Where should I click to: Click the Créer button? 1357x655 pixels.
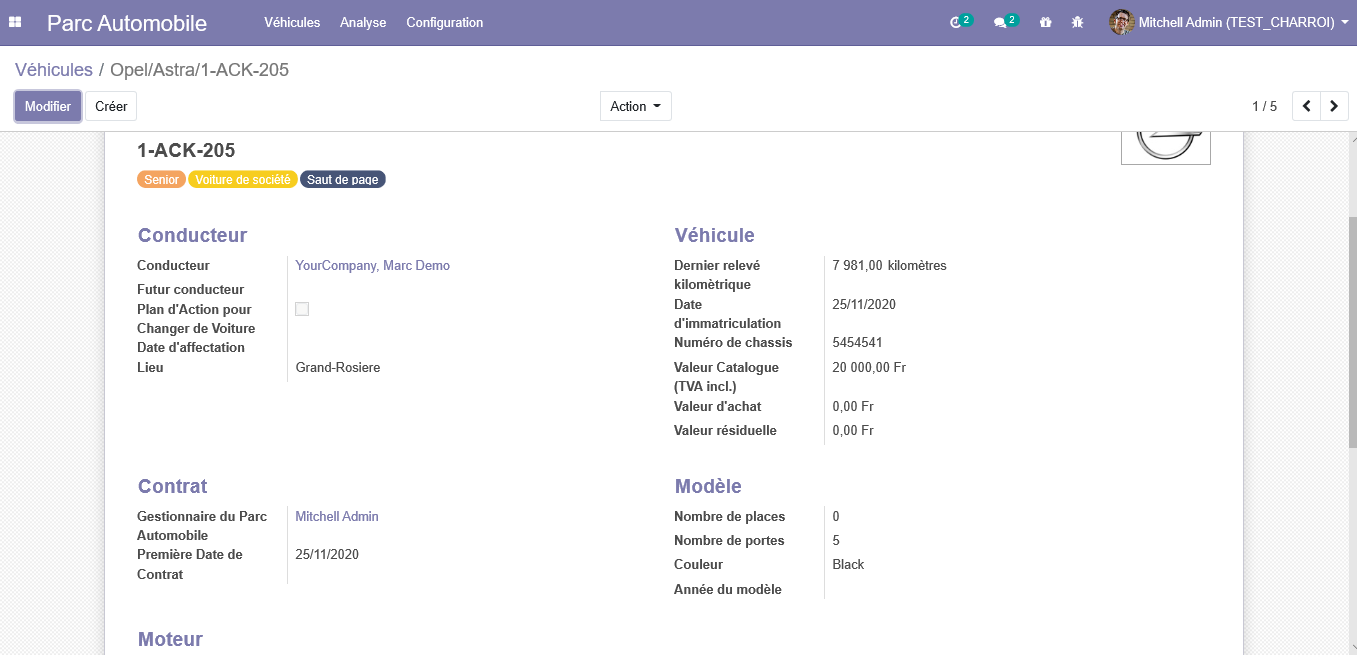[x=111, y=106]
